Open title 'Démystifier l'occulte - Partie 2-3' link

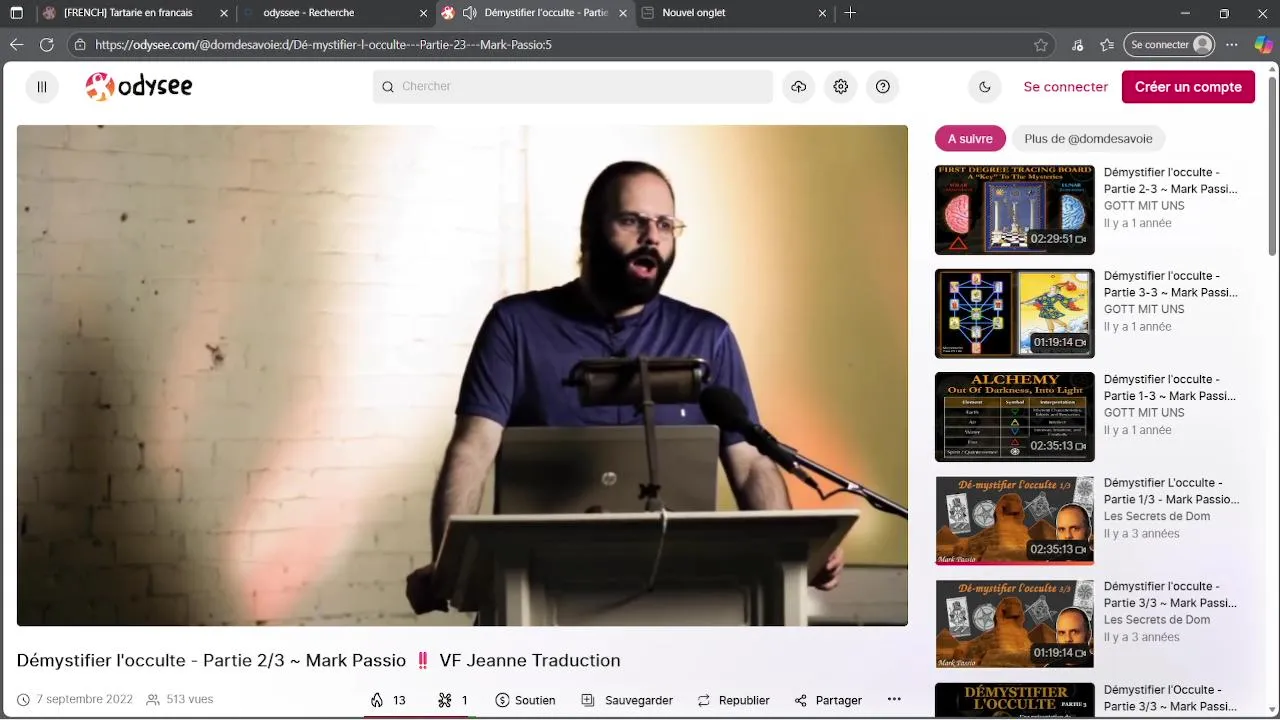pos(1171,180)
